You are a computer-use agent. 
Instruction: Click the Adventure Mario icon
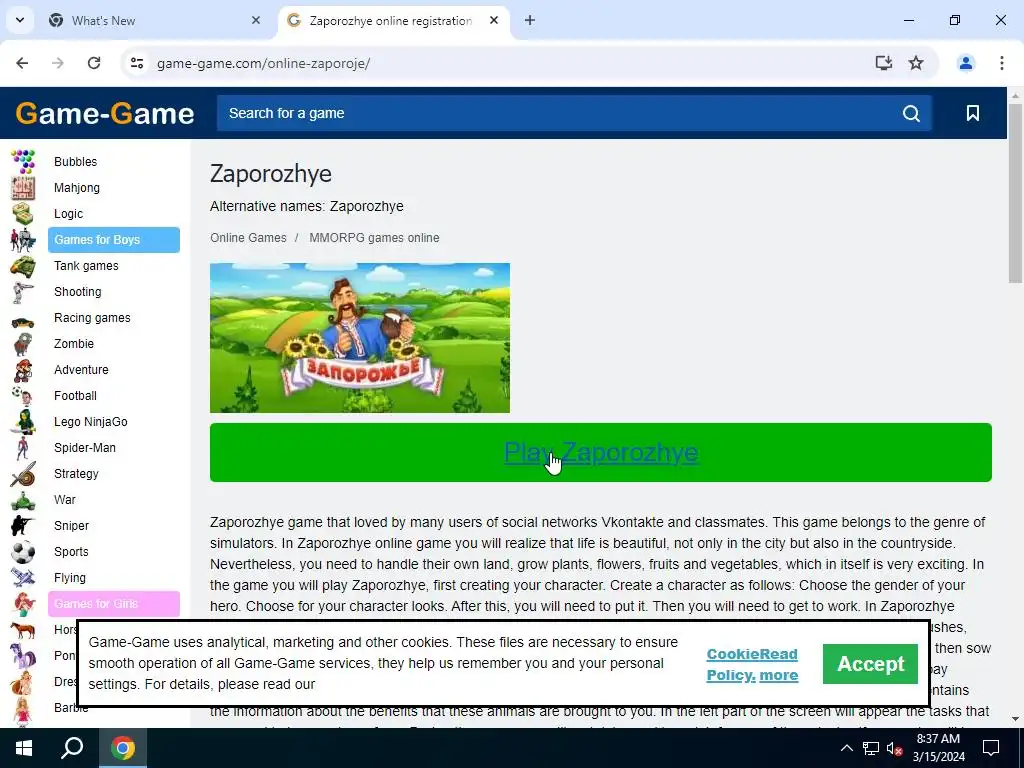pos(23,370)
